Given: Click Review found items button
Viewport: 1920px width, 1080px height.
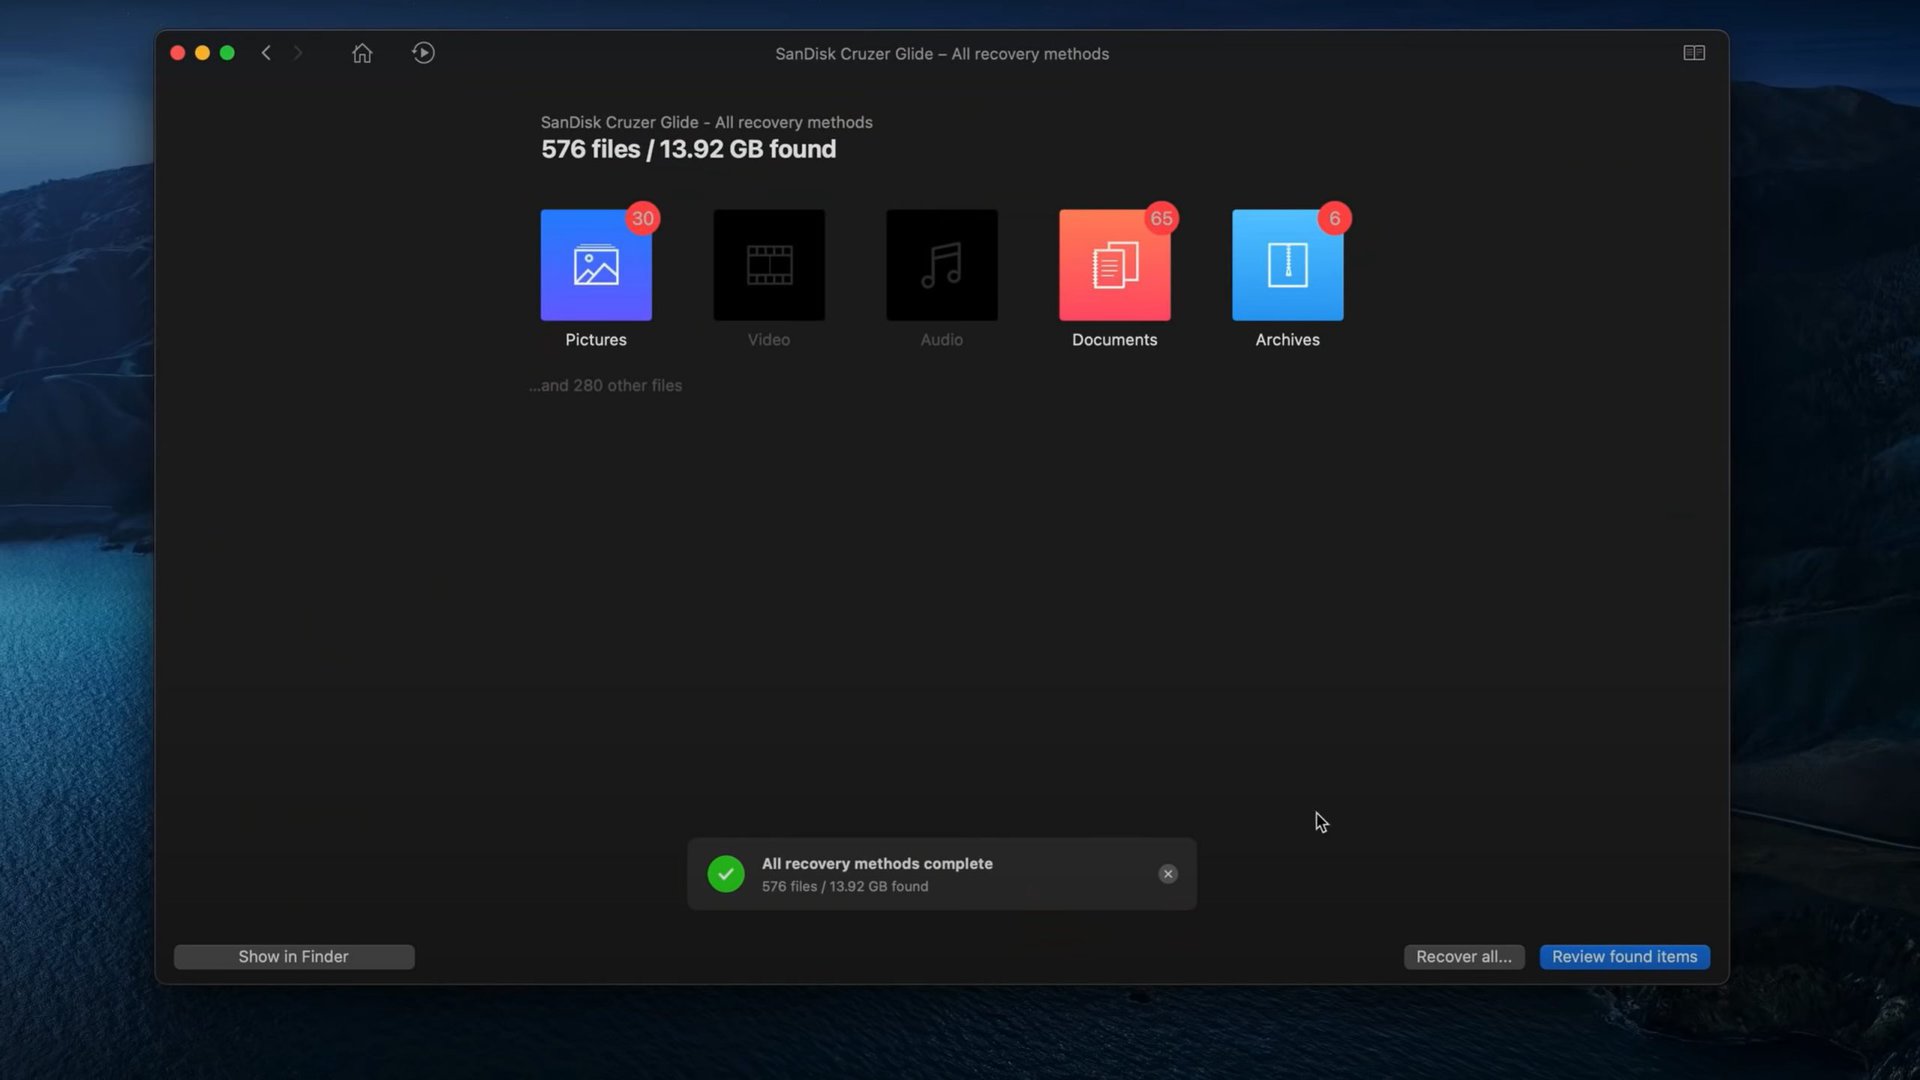Looking at the screenshot, I should [x=1623, y=955].
